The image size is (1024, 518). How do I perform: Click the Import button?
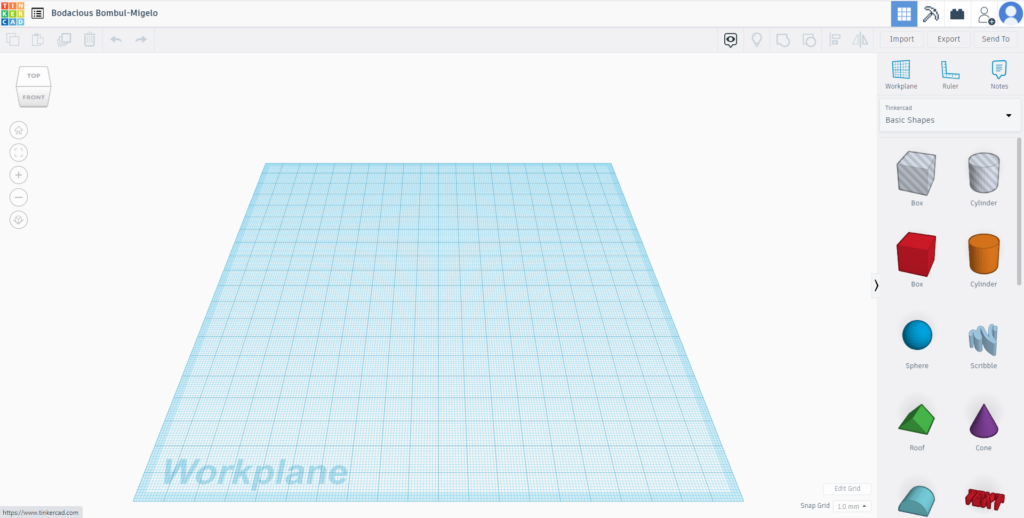(x=901, y=39)
